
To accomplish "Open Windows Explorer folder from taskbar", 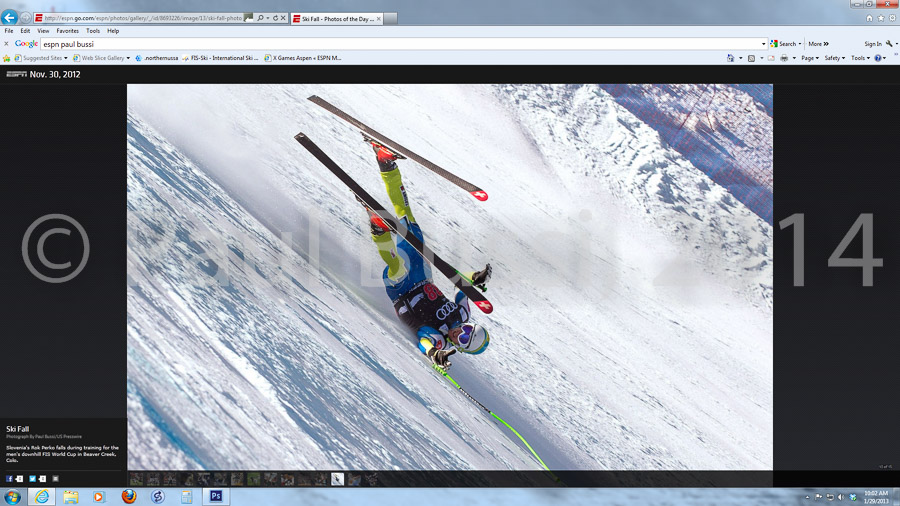I will (71, 497).
